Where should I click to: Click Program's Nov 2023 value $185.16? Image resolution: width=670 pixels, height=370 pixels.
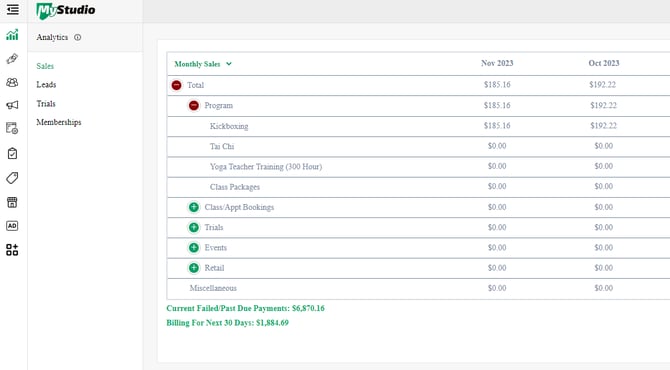coord(497,105)
